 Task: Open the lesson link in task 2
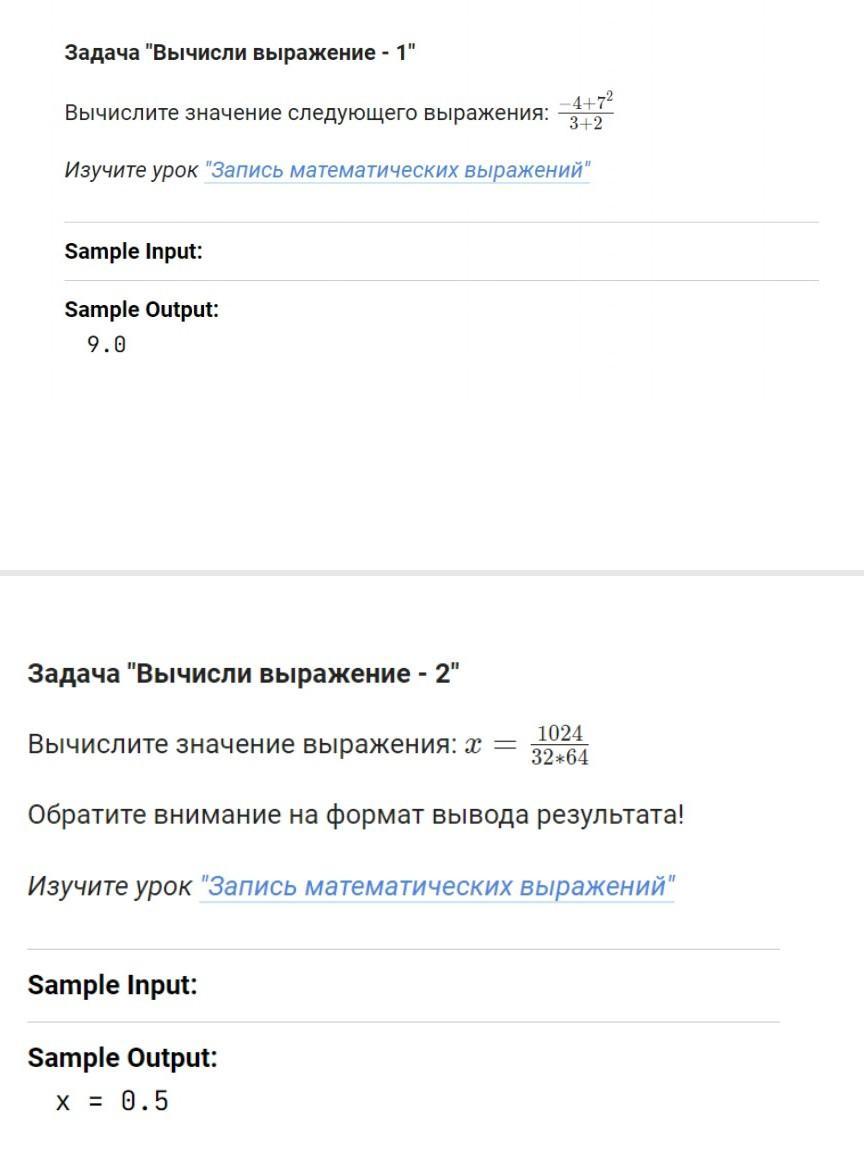click(x=437, y=886)
